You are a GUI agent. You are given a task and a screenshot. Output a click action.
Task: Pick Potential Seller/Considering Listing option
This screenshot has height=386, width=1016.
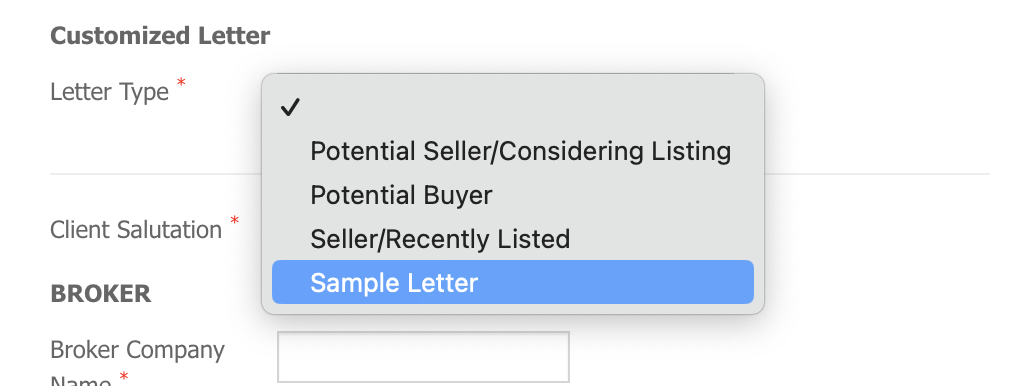pyautogui.click(x=513, y=151)
